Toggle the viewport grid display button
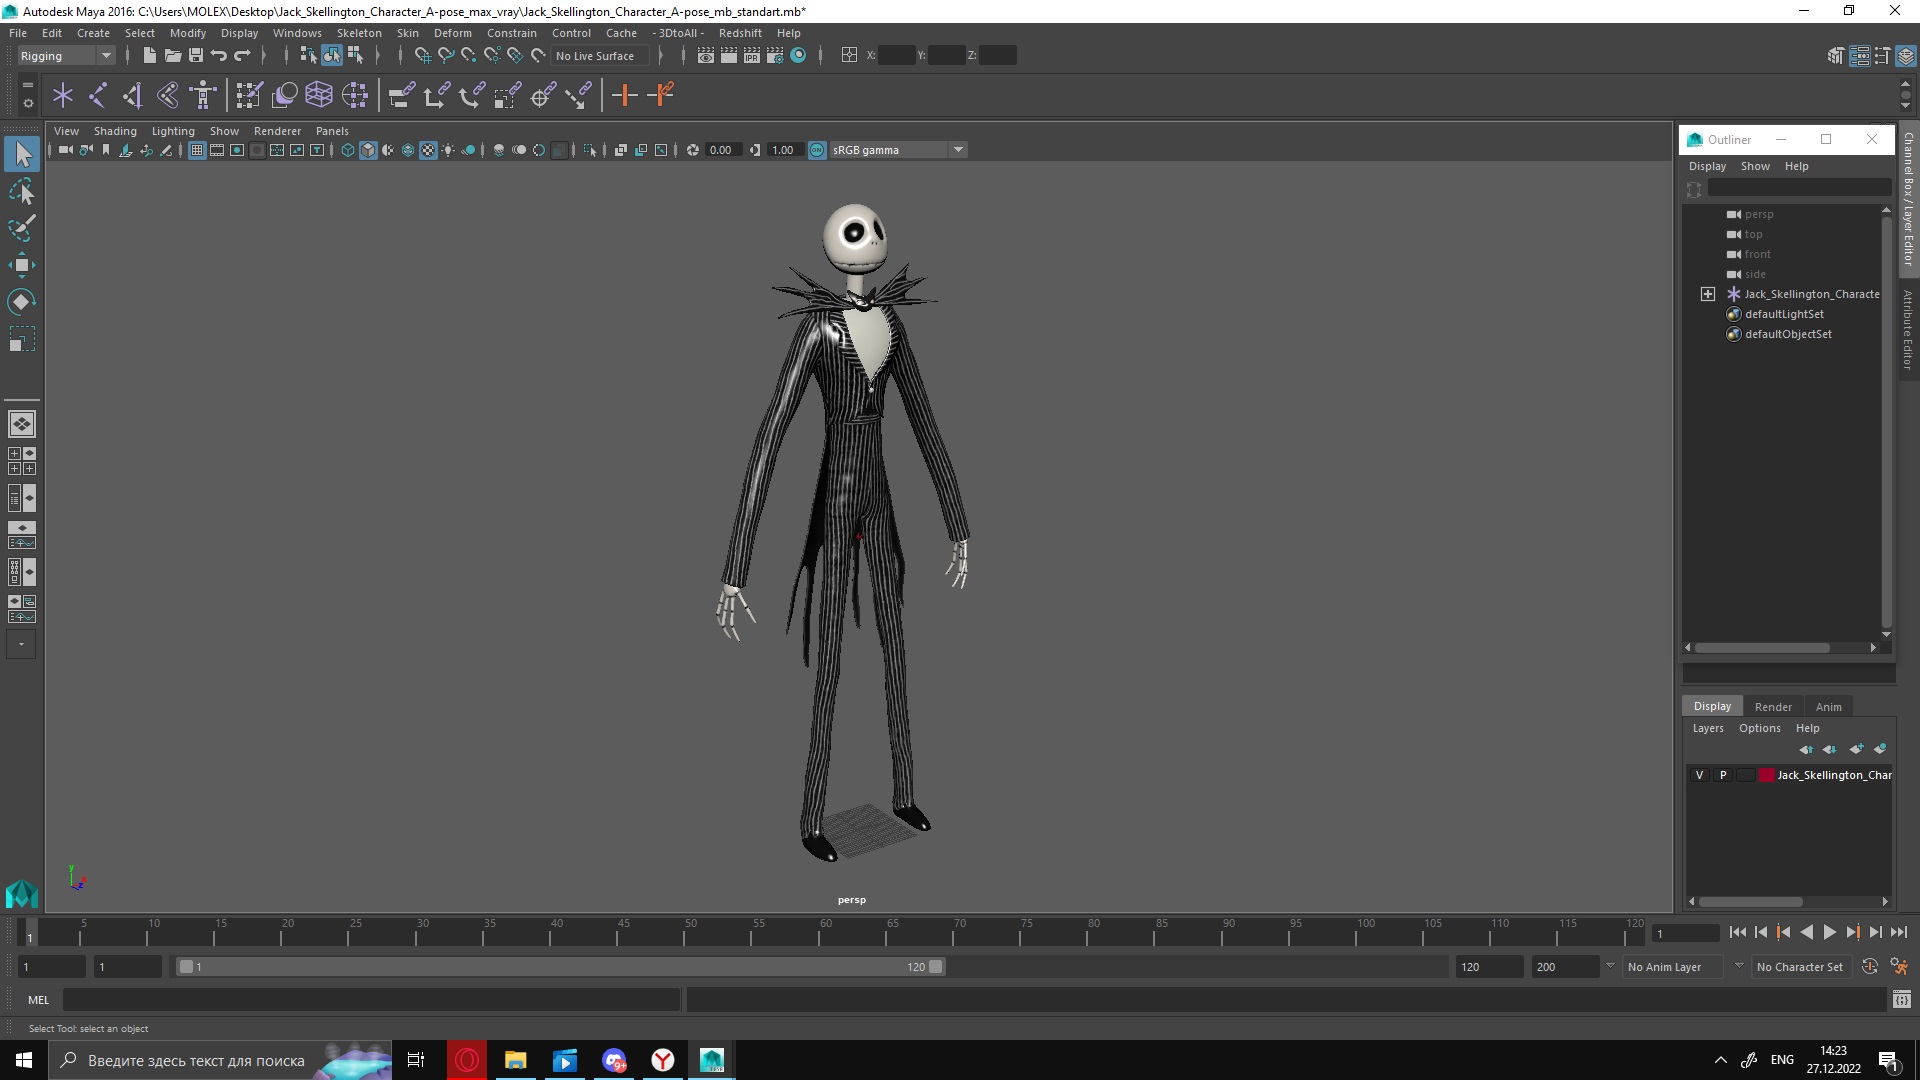Screen dimensions: 1920x1080 197,150
